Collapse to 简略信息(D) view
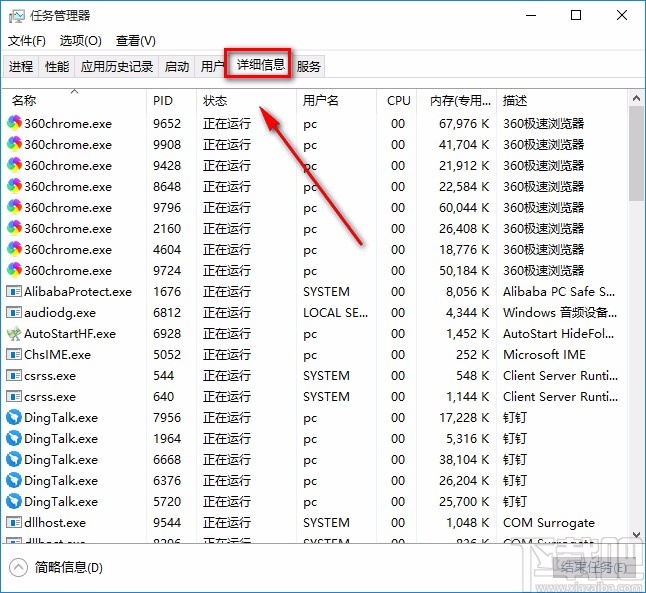 [56, 567]
